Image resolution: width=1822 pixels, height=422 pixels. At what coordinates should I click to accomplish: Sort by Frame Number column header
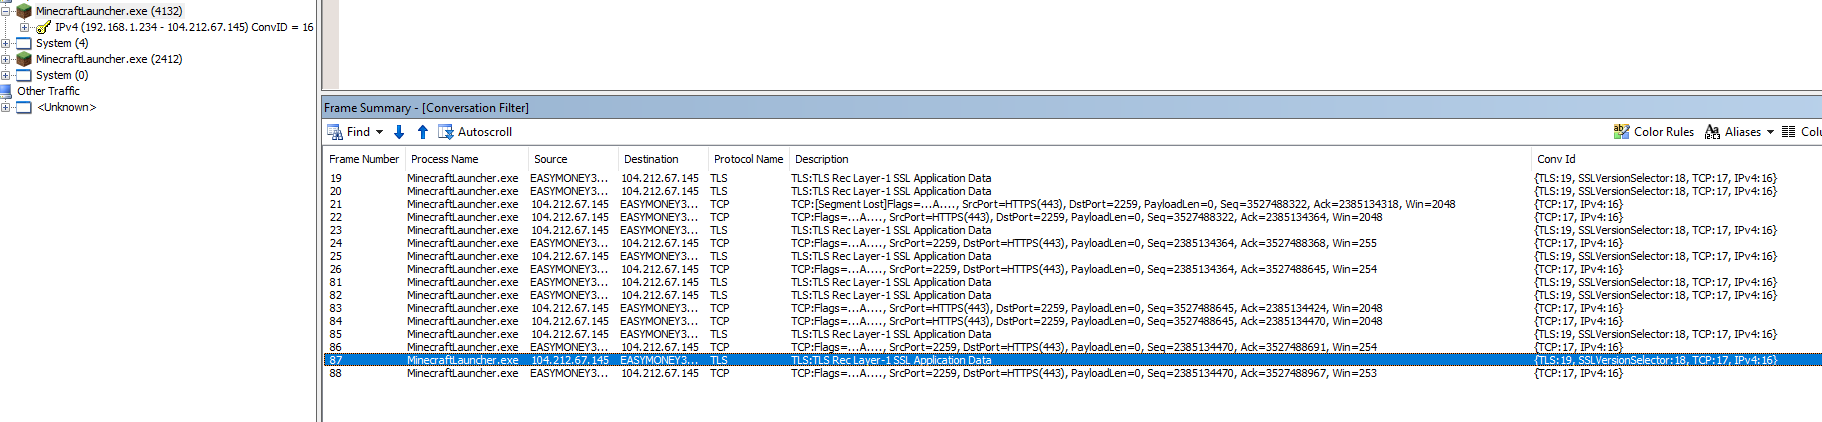pyautogui.click(x=364, y=159)
